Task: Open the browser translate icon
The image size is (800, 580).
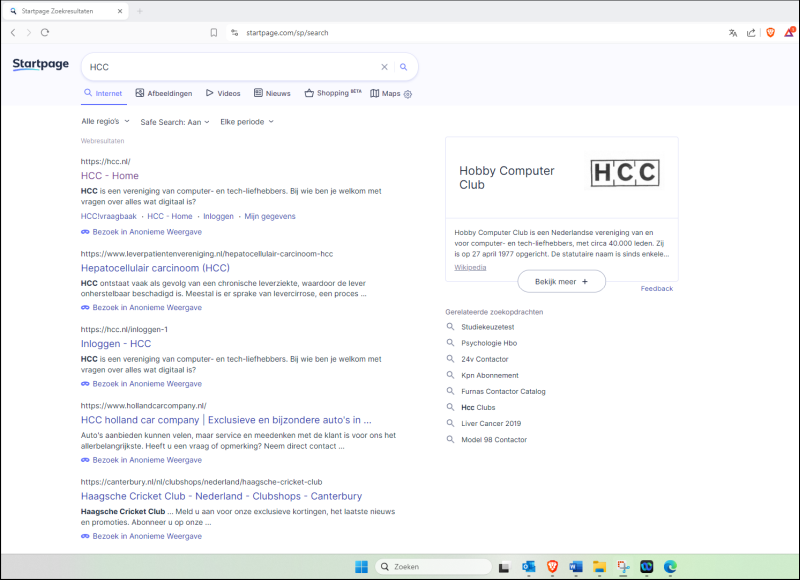Action: [733, 32]
